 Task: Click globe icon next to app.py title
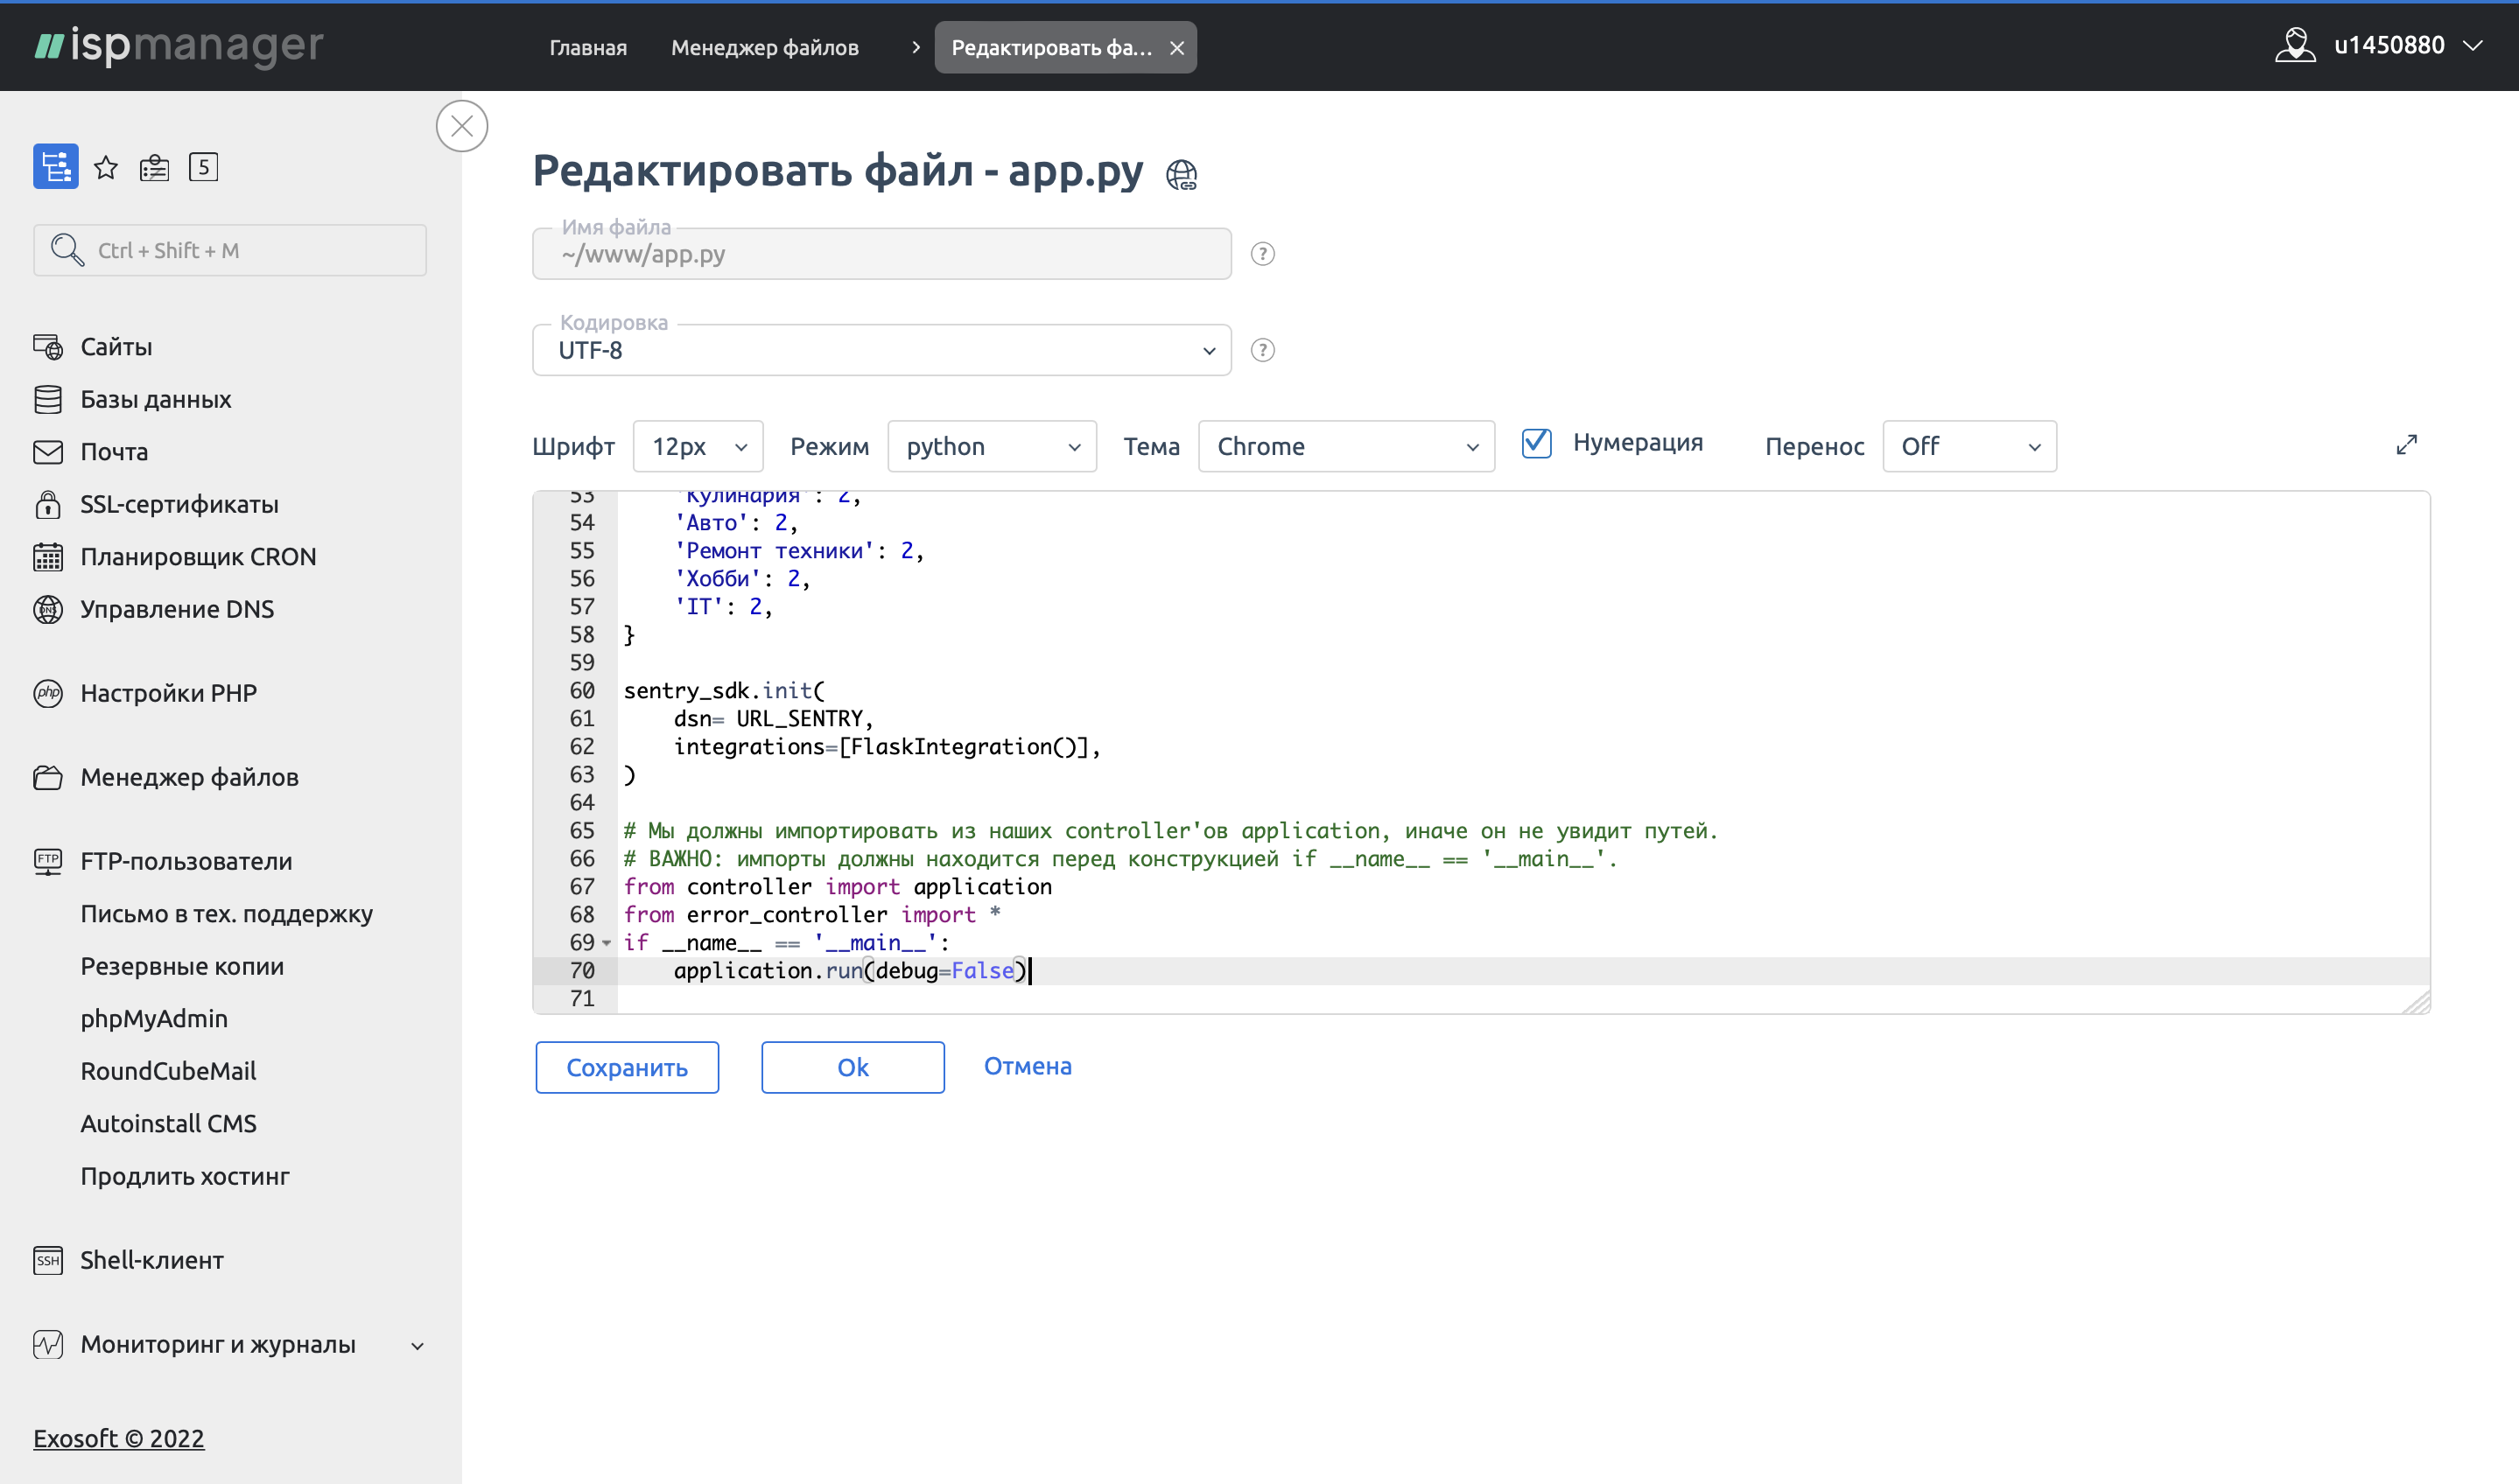pos(1181,175)
